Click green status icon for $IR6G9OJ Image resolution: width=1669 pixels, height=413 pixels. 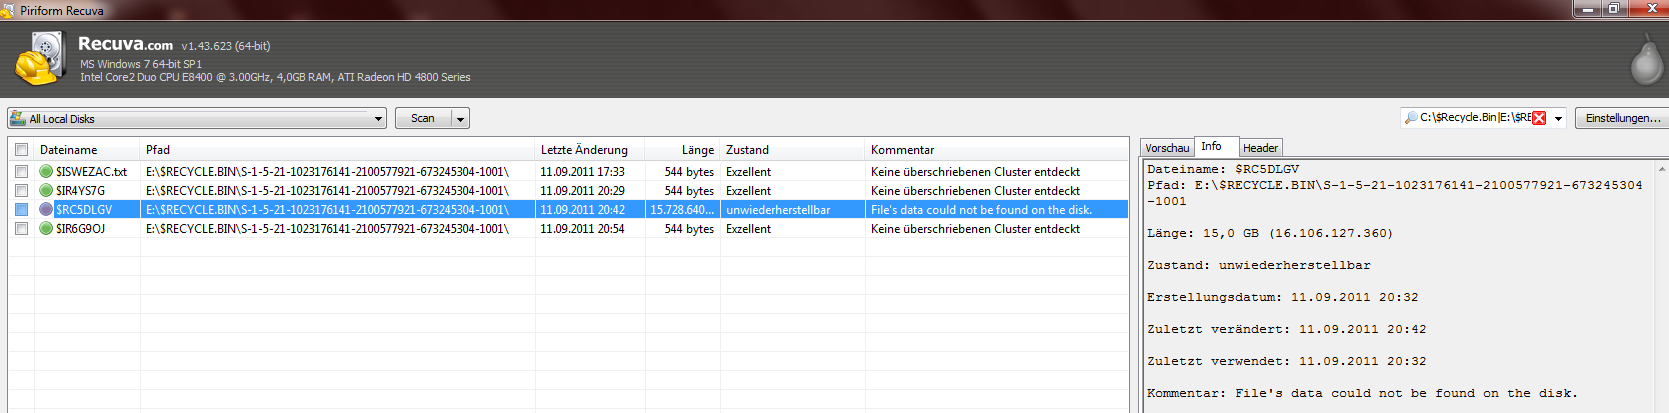(x=46, y=228)
